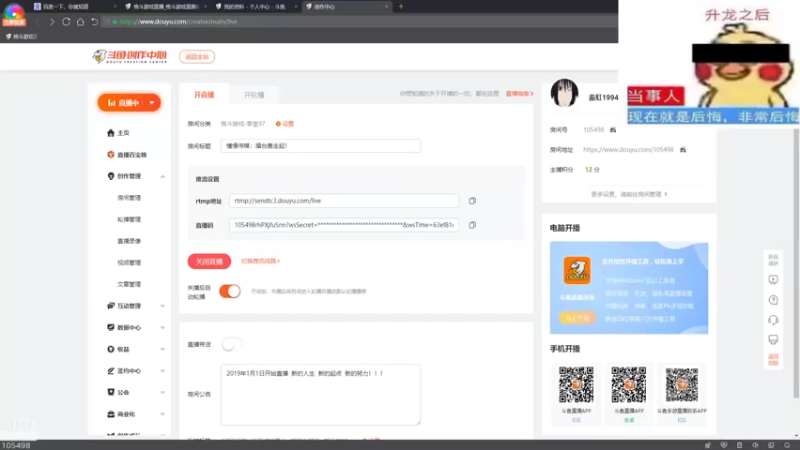Copy the rtmp address with copy icon
The image size is (800, 450).
(472, 201)
